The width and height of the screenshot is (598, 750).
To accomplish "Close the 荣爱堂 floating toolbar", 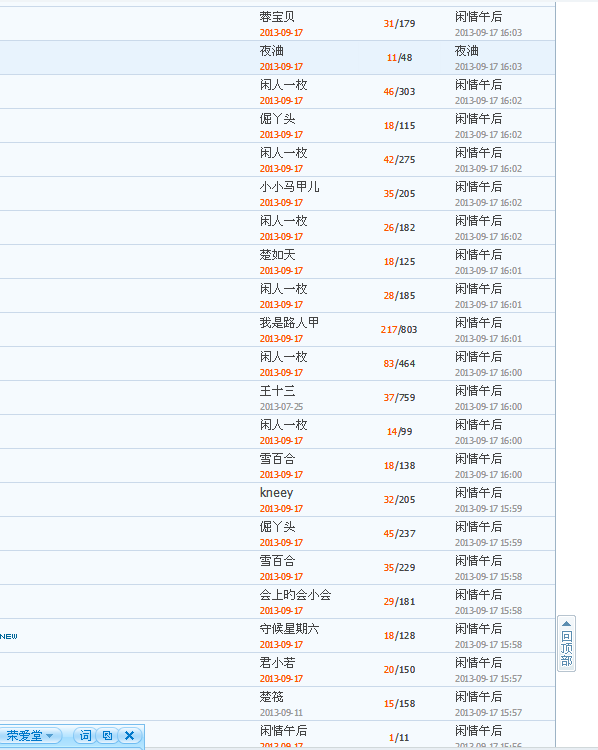I will pos(129,736).
